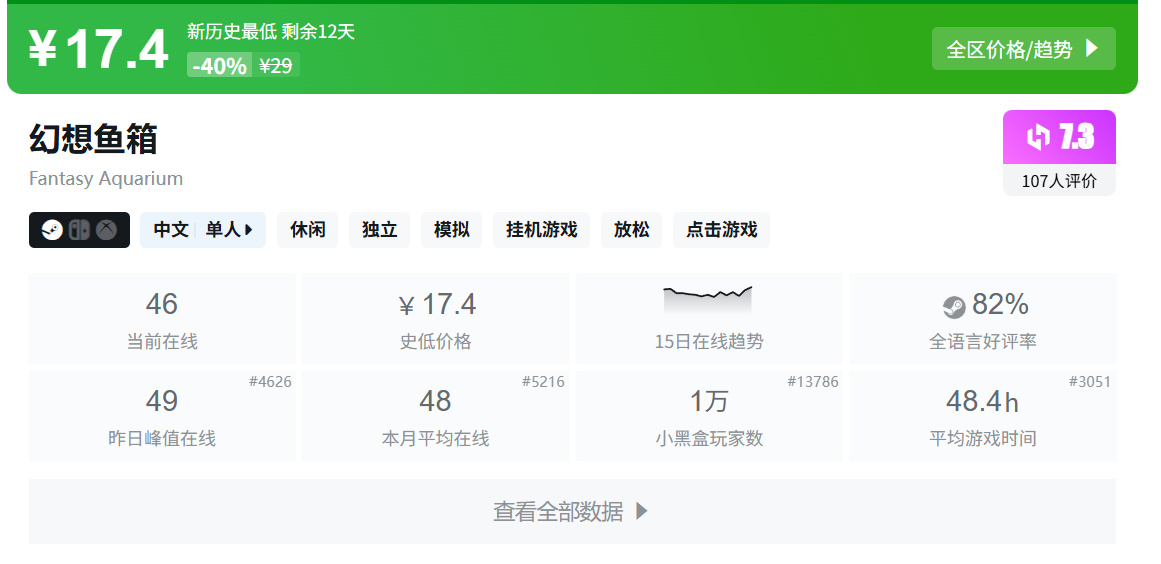This screenshot has height=564, width=1161.
Task: Select the 休闲 tag
Action: (x=307, y=230)
